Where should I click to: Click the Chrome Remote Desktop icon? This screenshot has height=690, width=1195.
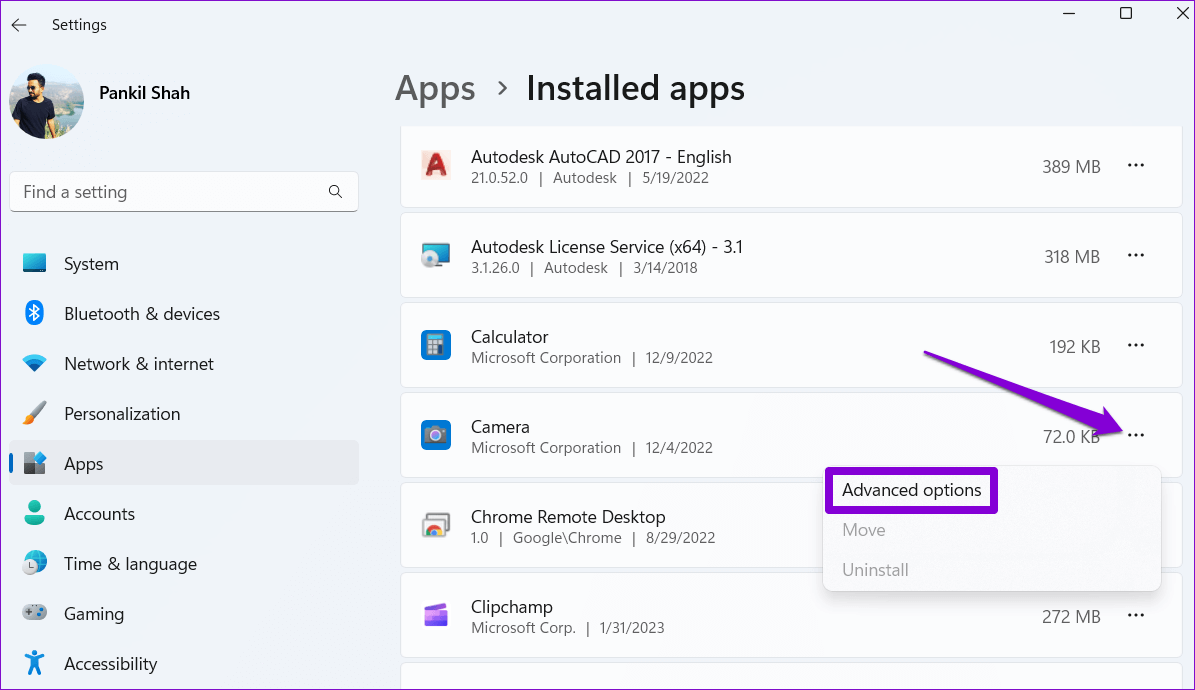tap(436, 525)
